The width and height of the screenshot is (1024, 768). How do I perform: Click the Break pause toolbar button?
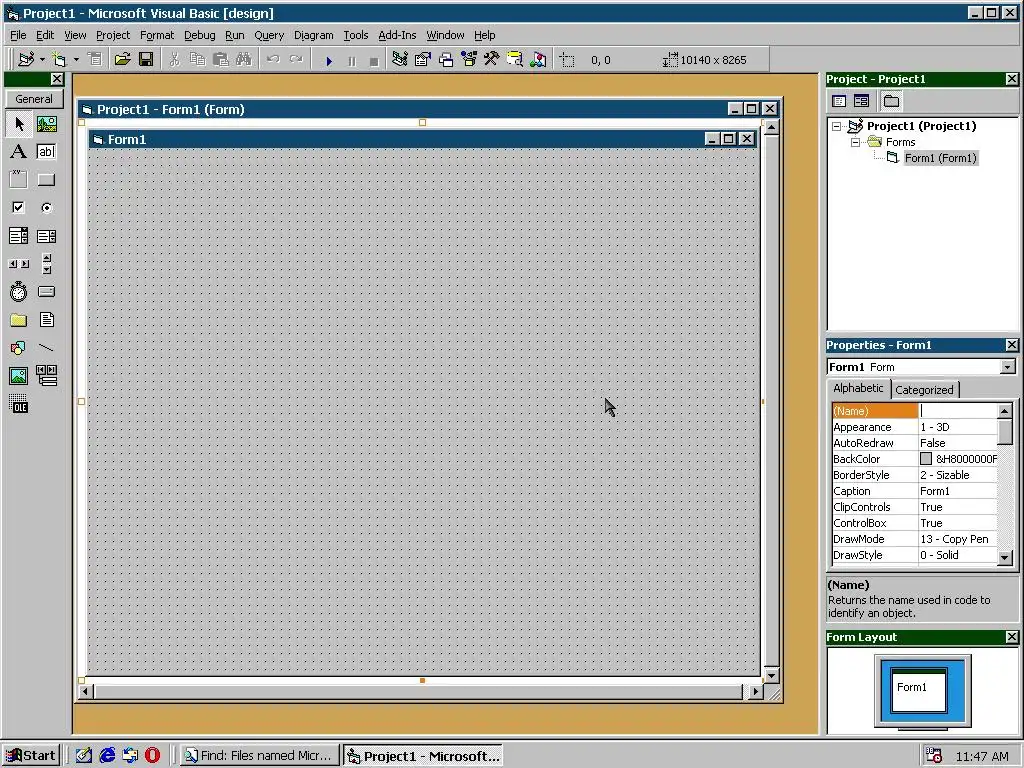coord(351,61)
